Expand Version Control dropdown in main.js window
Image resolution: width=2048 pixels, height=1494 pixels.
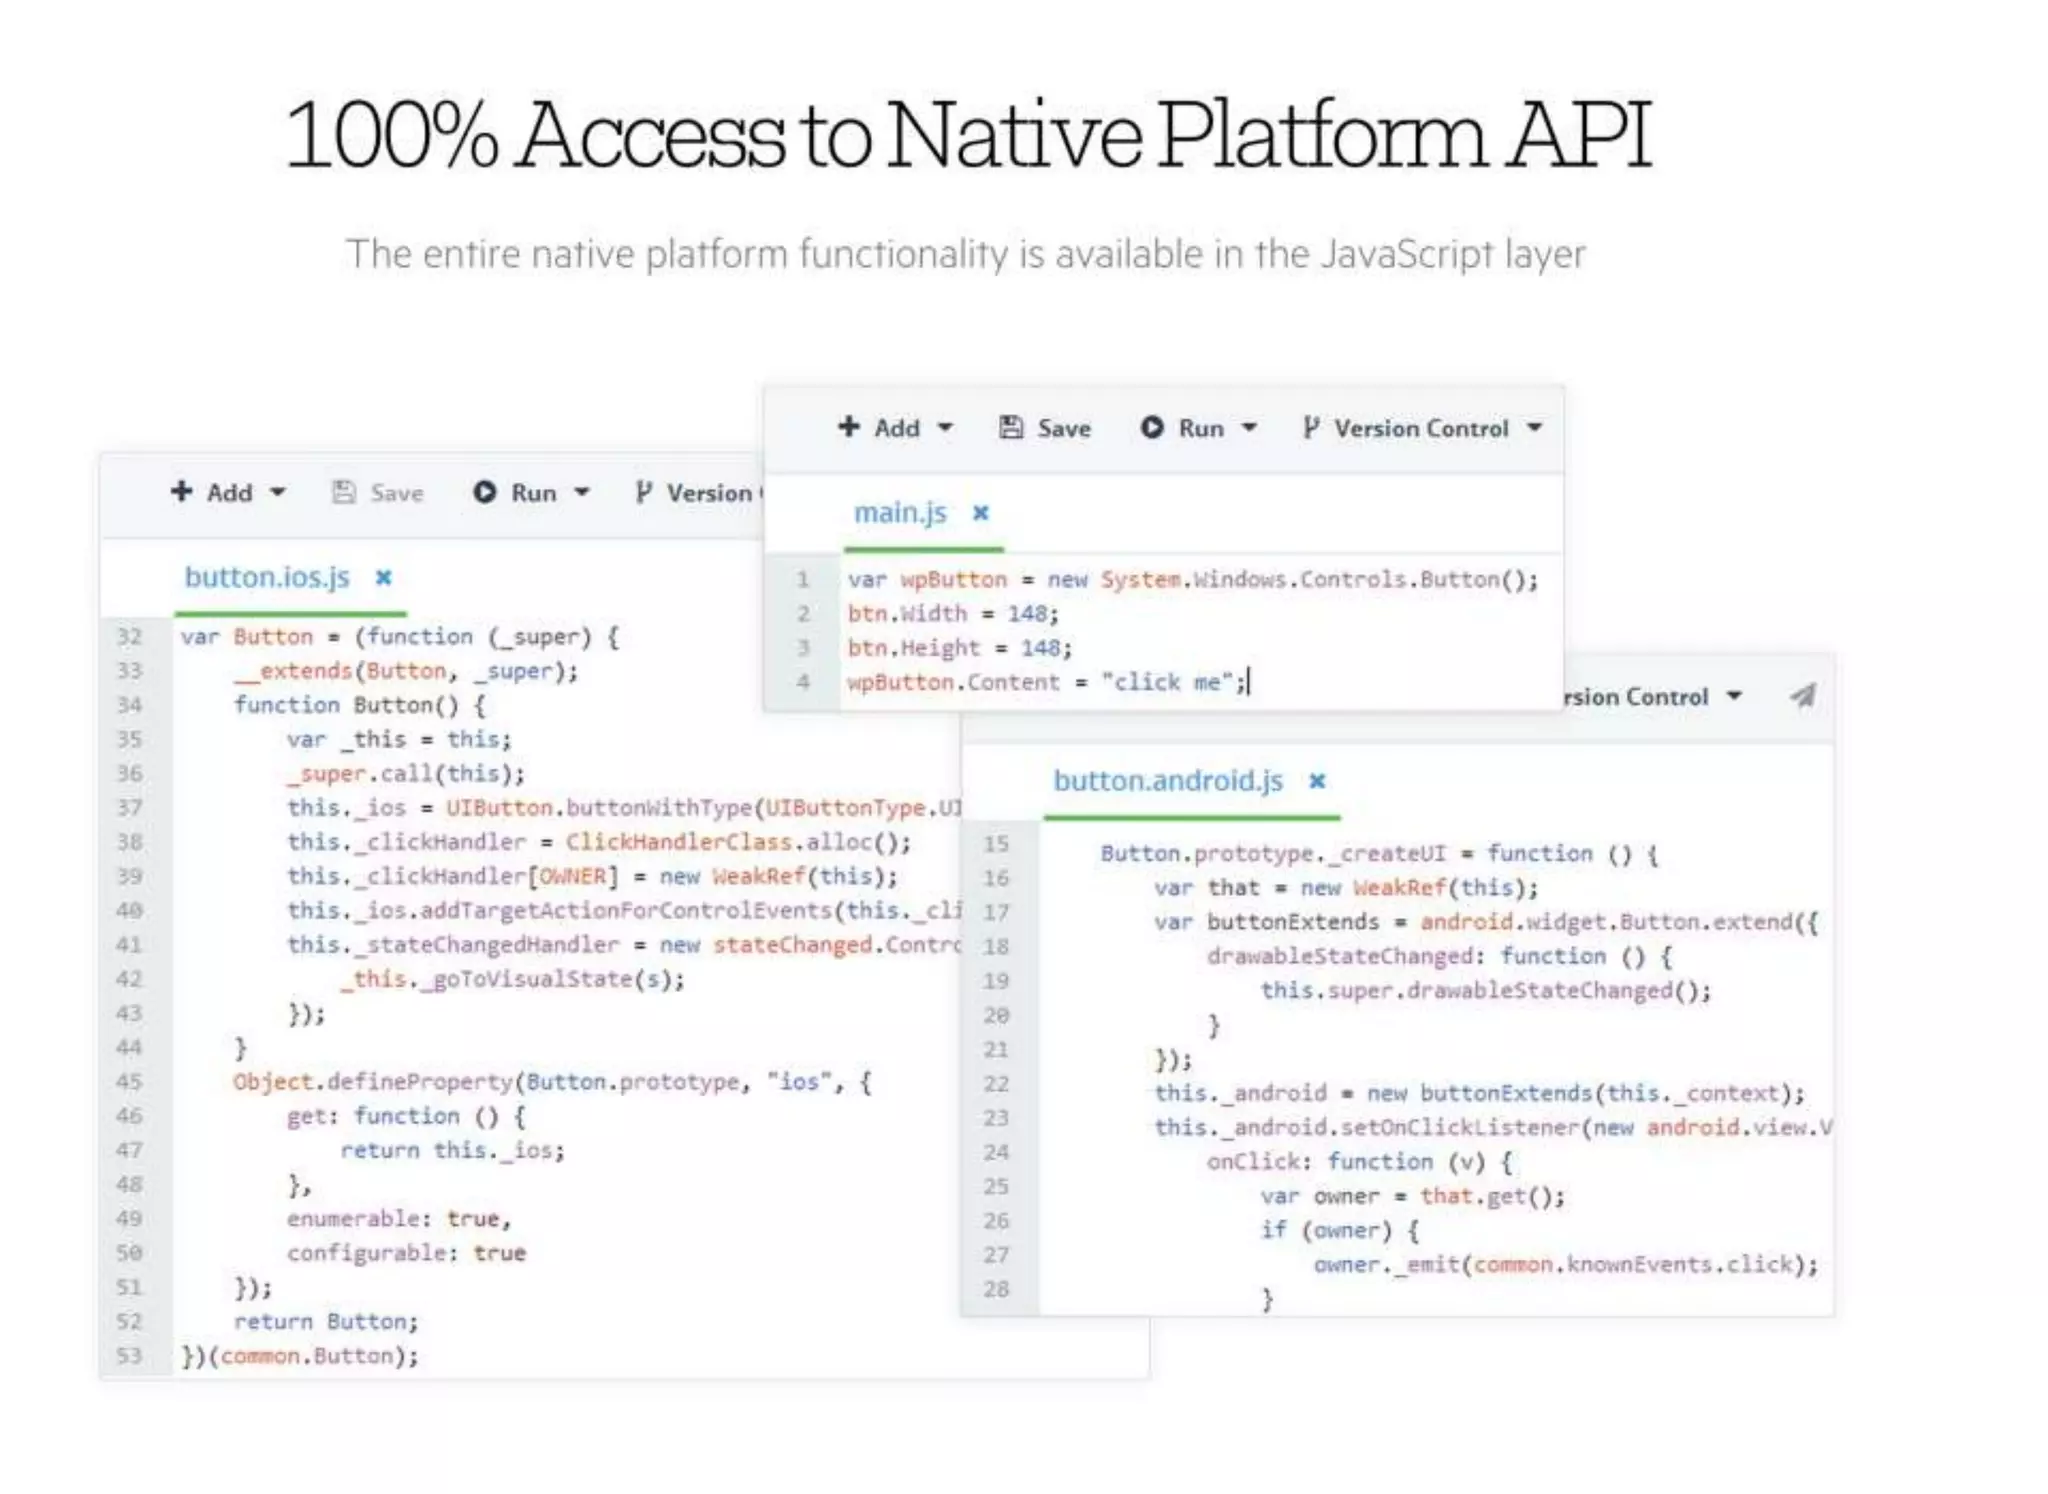coord(1534,428)
